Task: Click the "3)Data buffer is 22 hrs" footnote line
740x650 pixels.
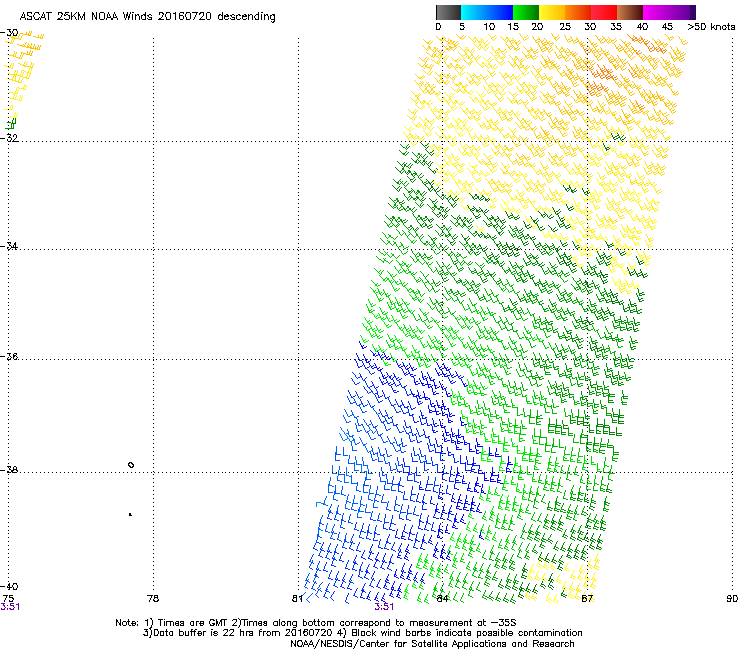Action: [x=362, y=633]
